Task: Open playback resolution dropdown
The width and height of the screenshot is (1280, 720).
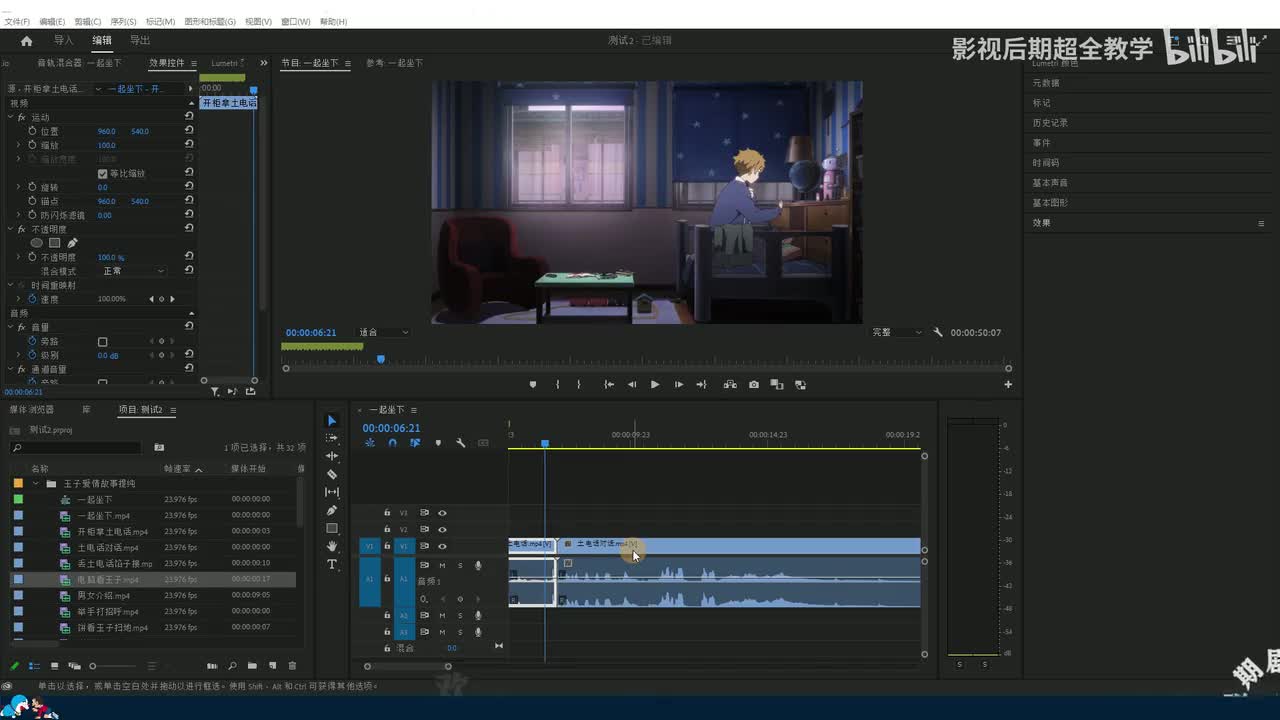Action: click(x=897, y=332)
